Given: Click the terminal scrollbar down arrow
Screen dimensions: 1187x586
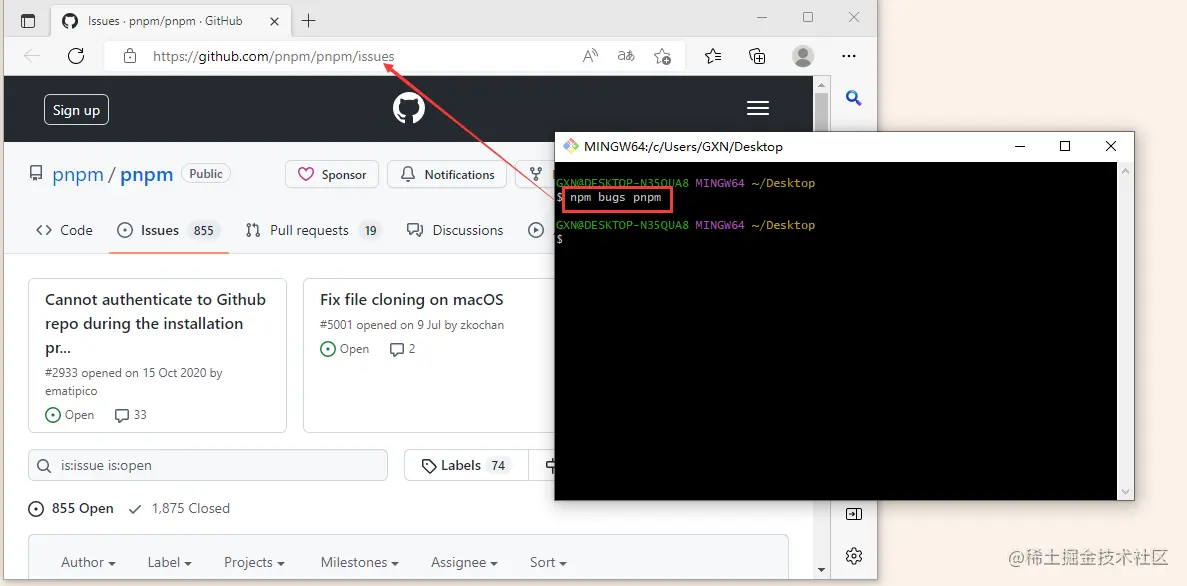Looking at the screenshot, I should click(x=1126, y=492).
